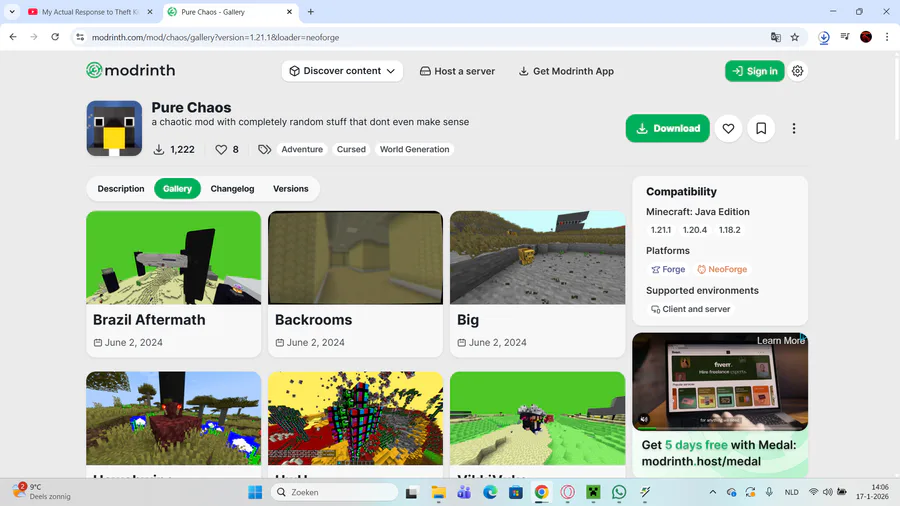Click the download count icon beside 1,222
Viewport: 900px width, 506px height.
pyautogui.click(x=158, y=149)
